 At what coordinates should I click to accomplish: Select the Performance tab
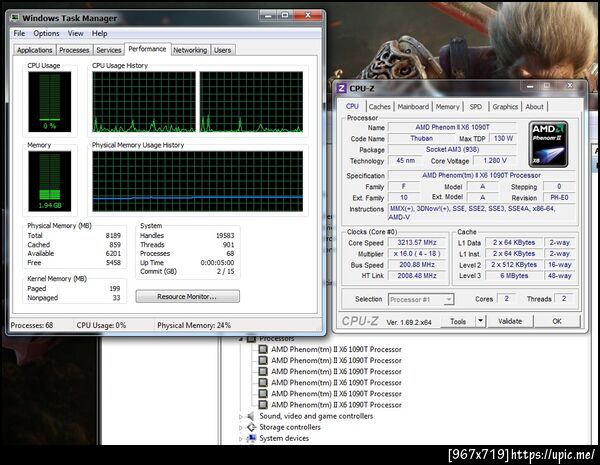click(147, 49)
